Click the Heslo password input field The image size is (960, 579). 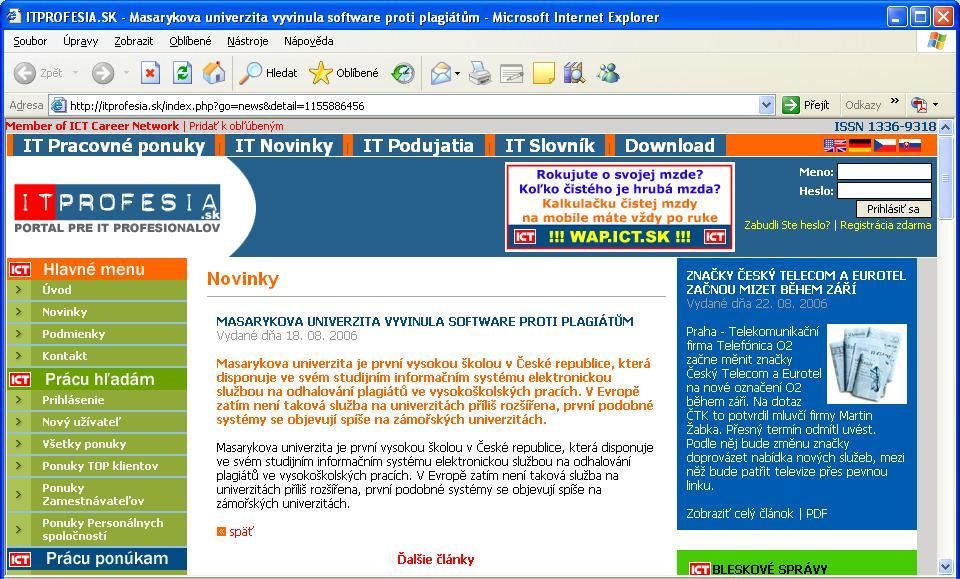tap(884, 191)
